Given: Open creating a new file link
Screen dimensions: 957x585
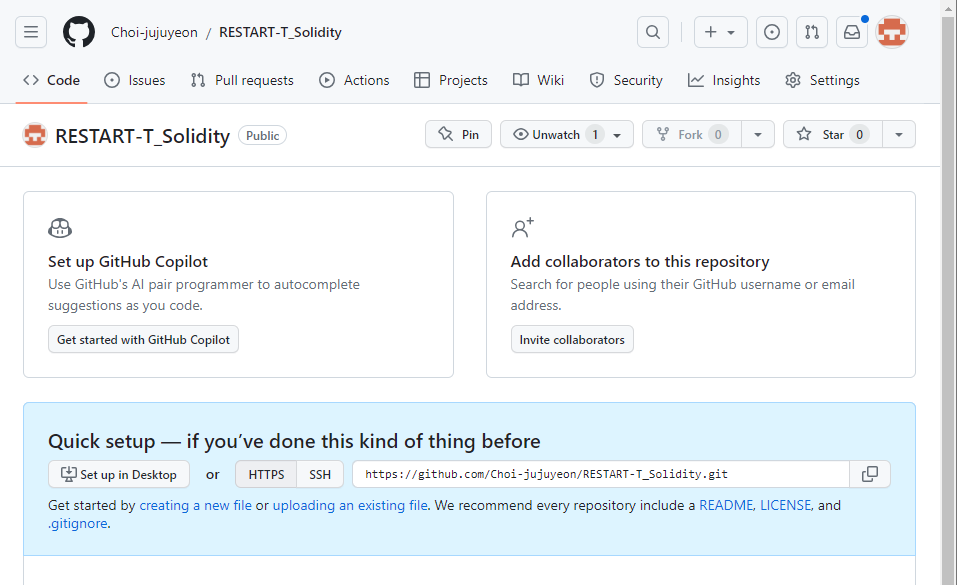Looking at the screenshot, I should (195, 506).
